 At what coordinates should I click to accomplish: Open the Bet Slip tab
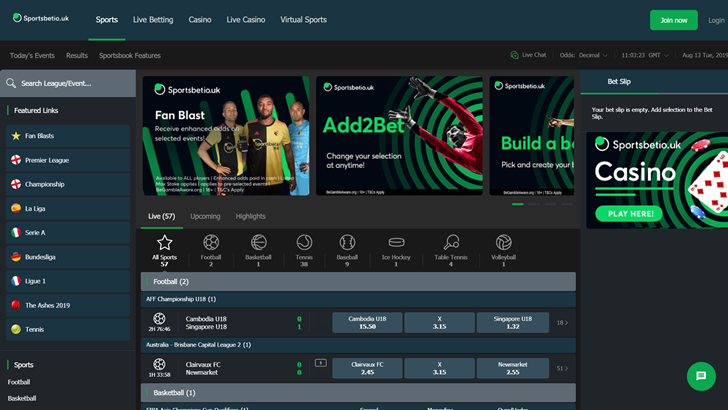619,82
